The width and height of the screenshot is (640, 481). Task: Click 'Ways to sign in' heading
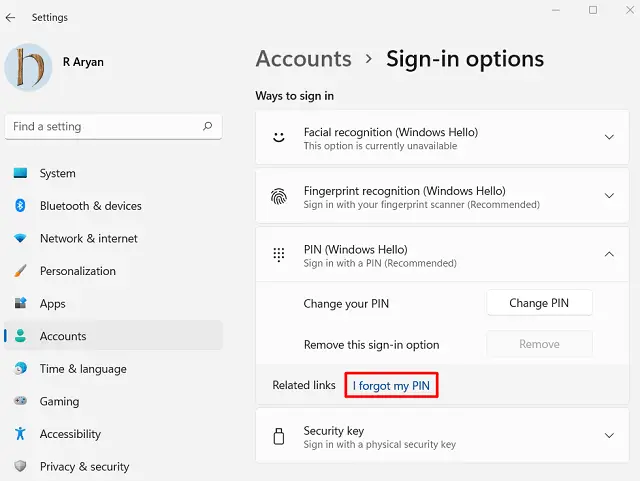pos(295,96)
